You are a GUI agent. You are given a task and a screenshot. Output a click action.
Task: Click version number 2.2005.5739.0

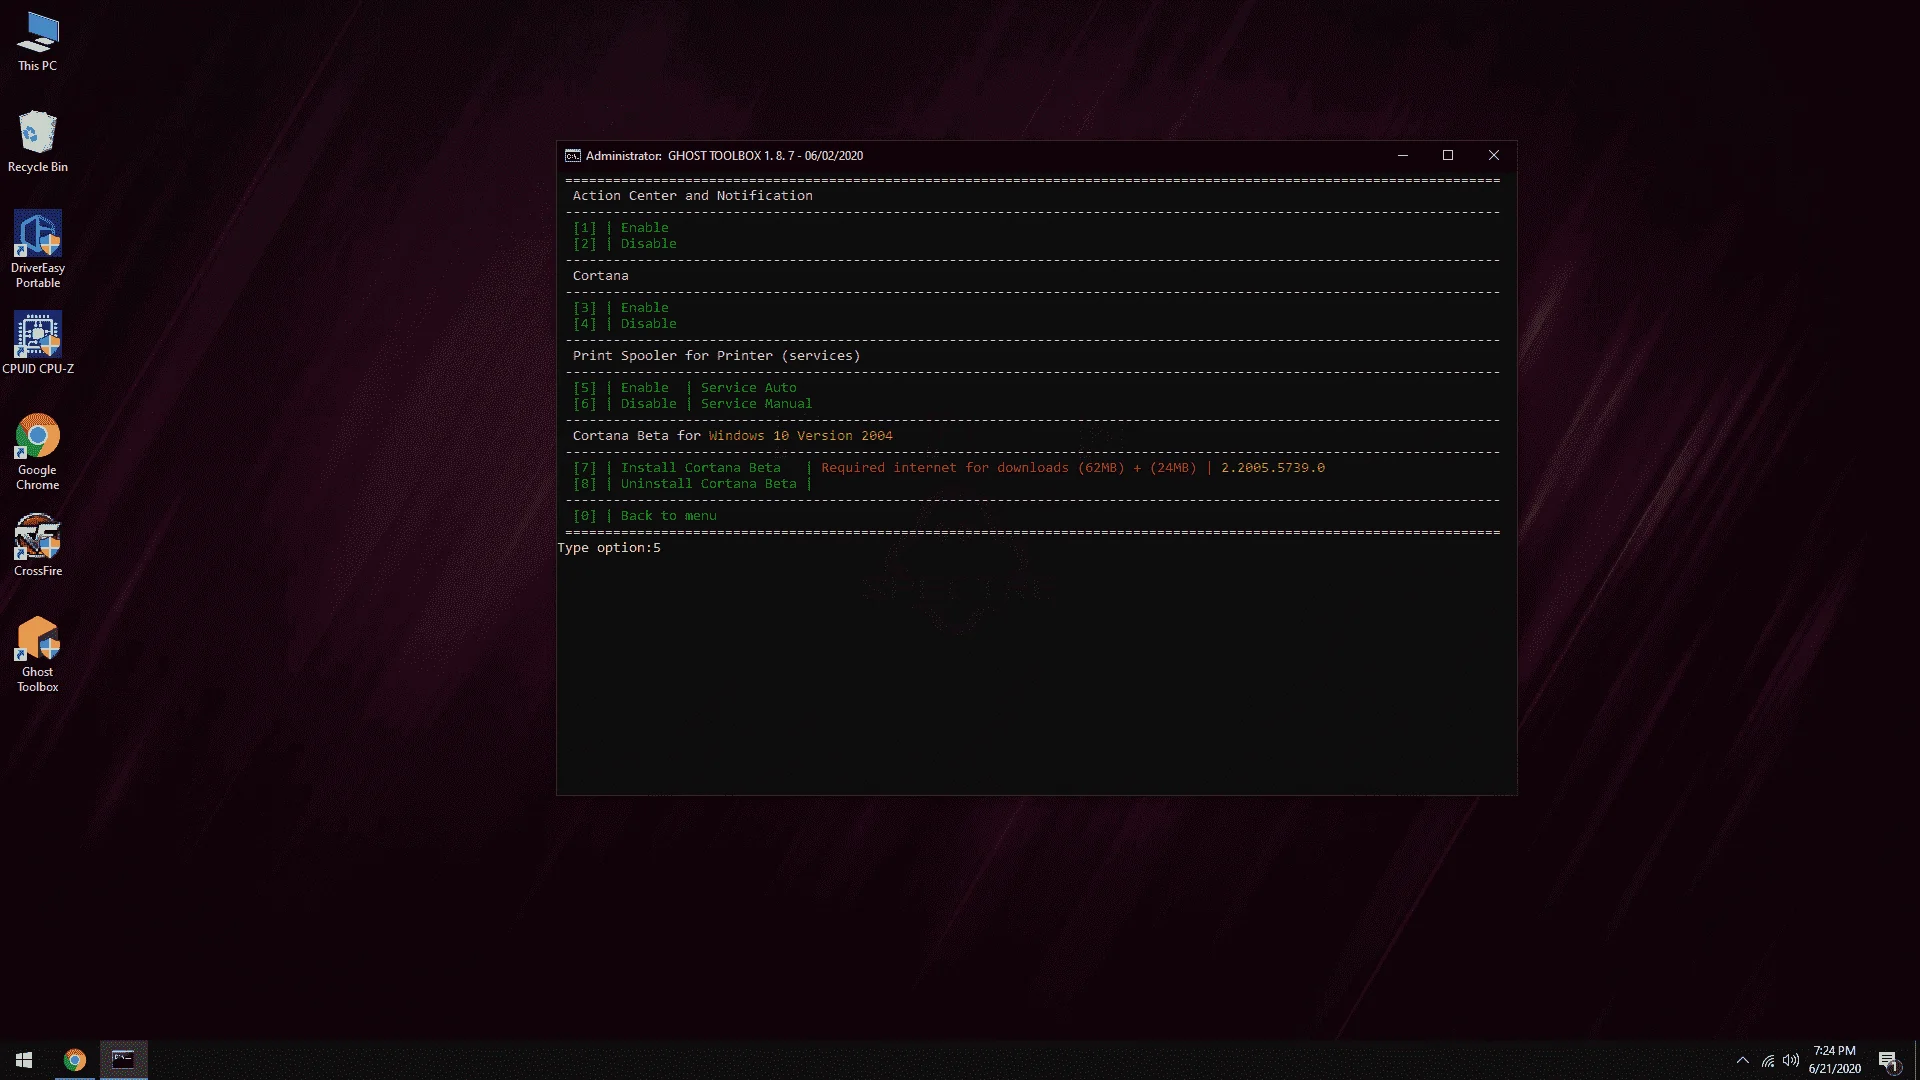[1272, 468]
